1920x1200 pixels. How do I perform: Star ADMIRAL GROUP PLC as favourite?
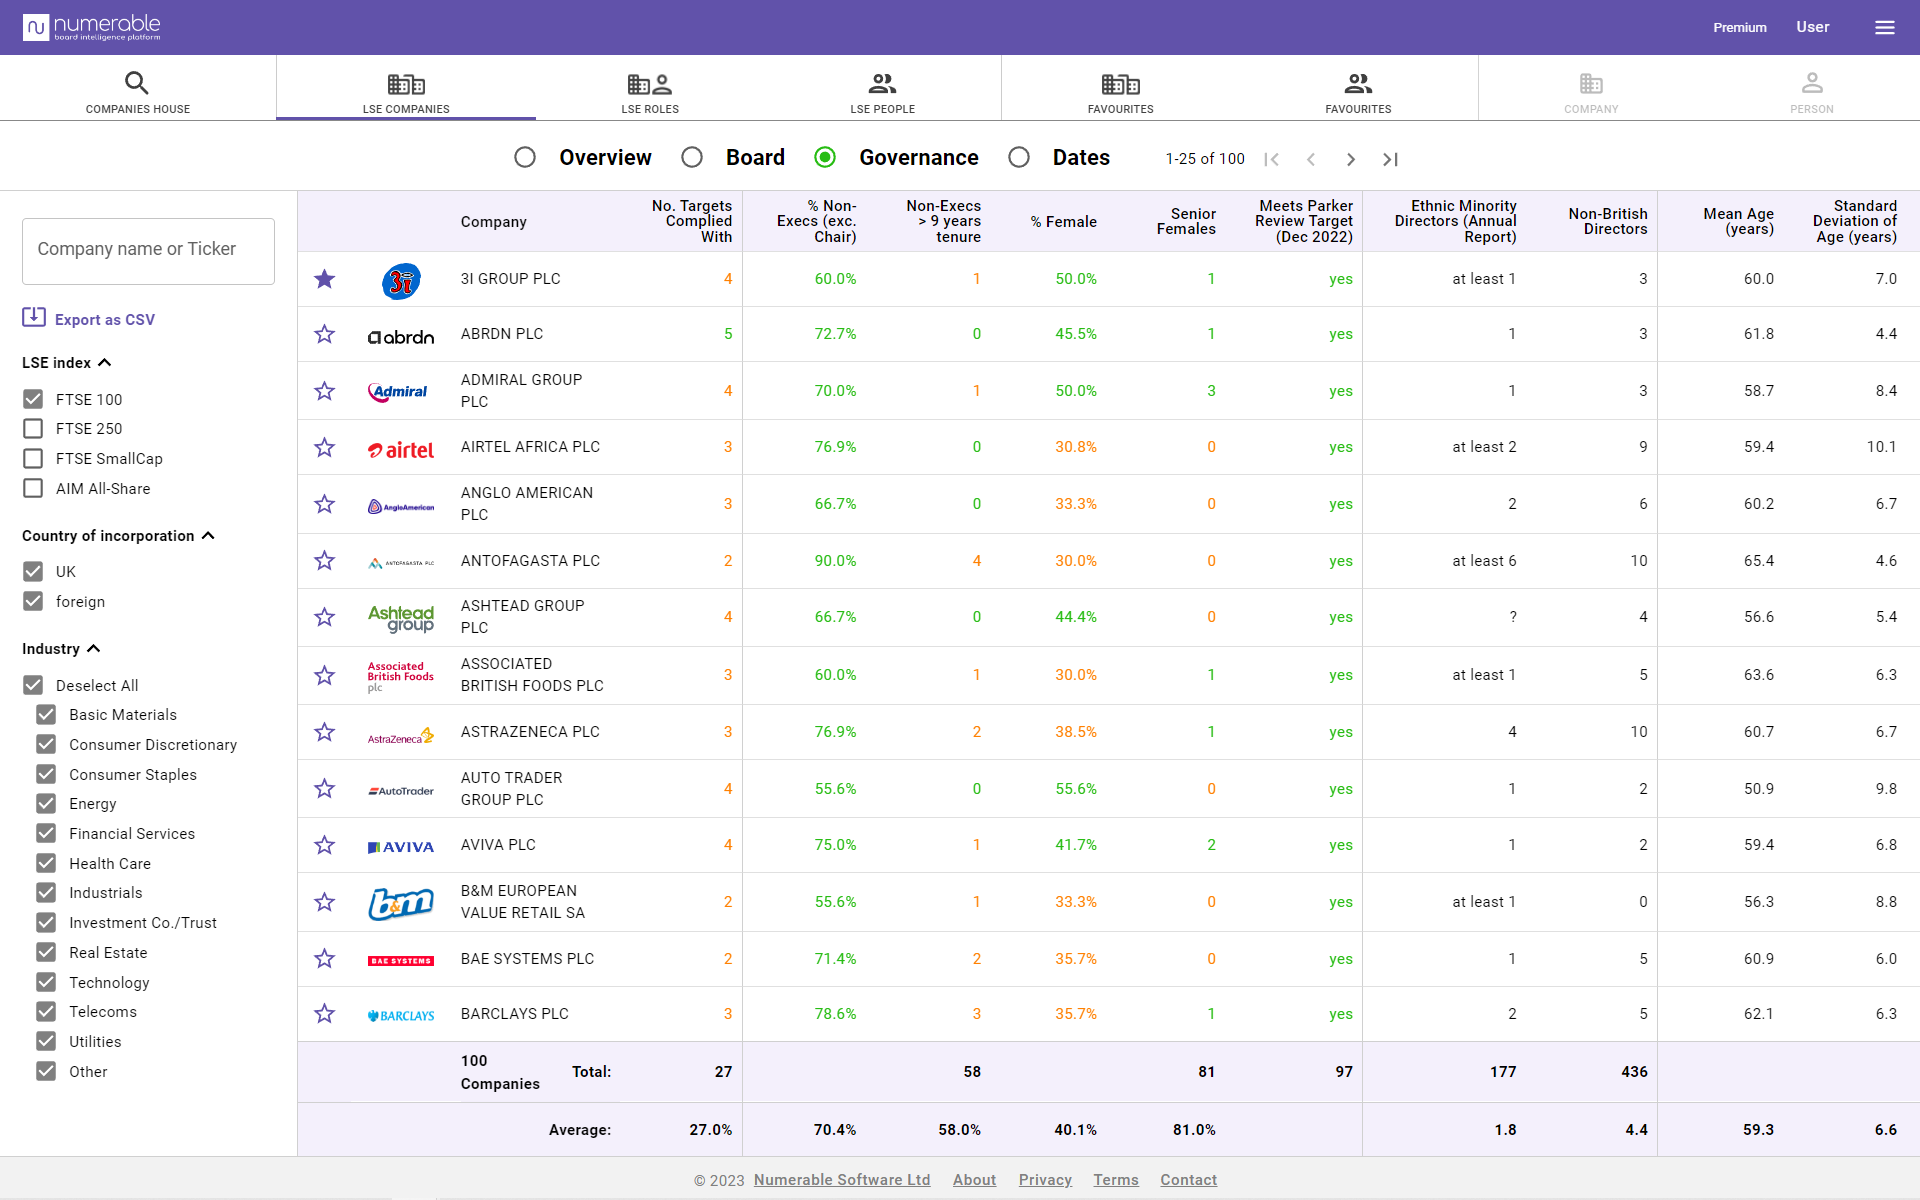tap(324, 391)
